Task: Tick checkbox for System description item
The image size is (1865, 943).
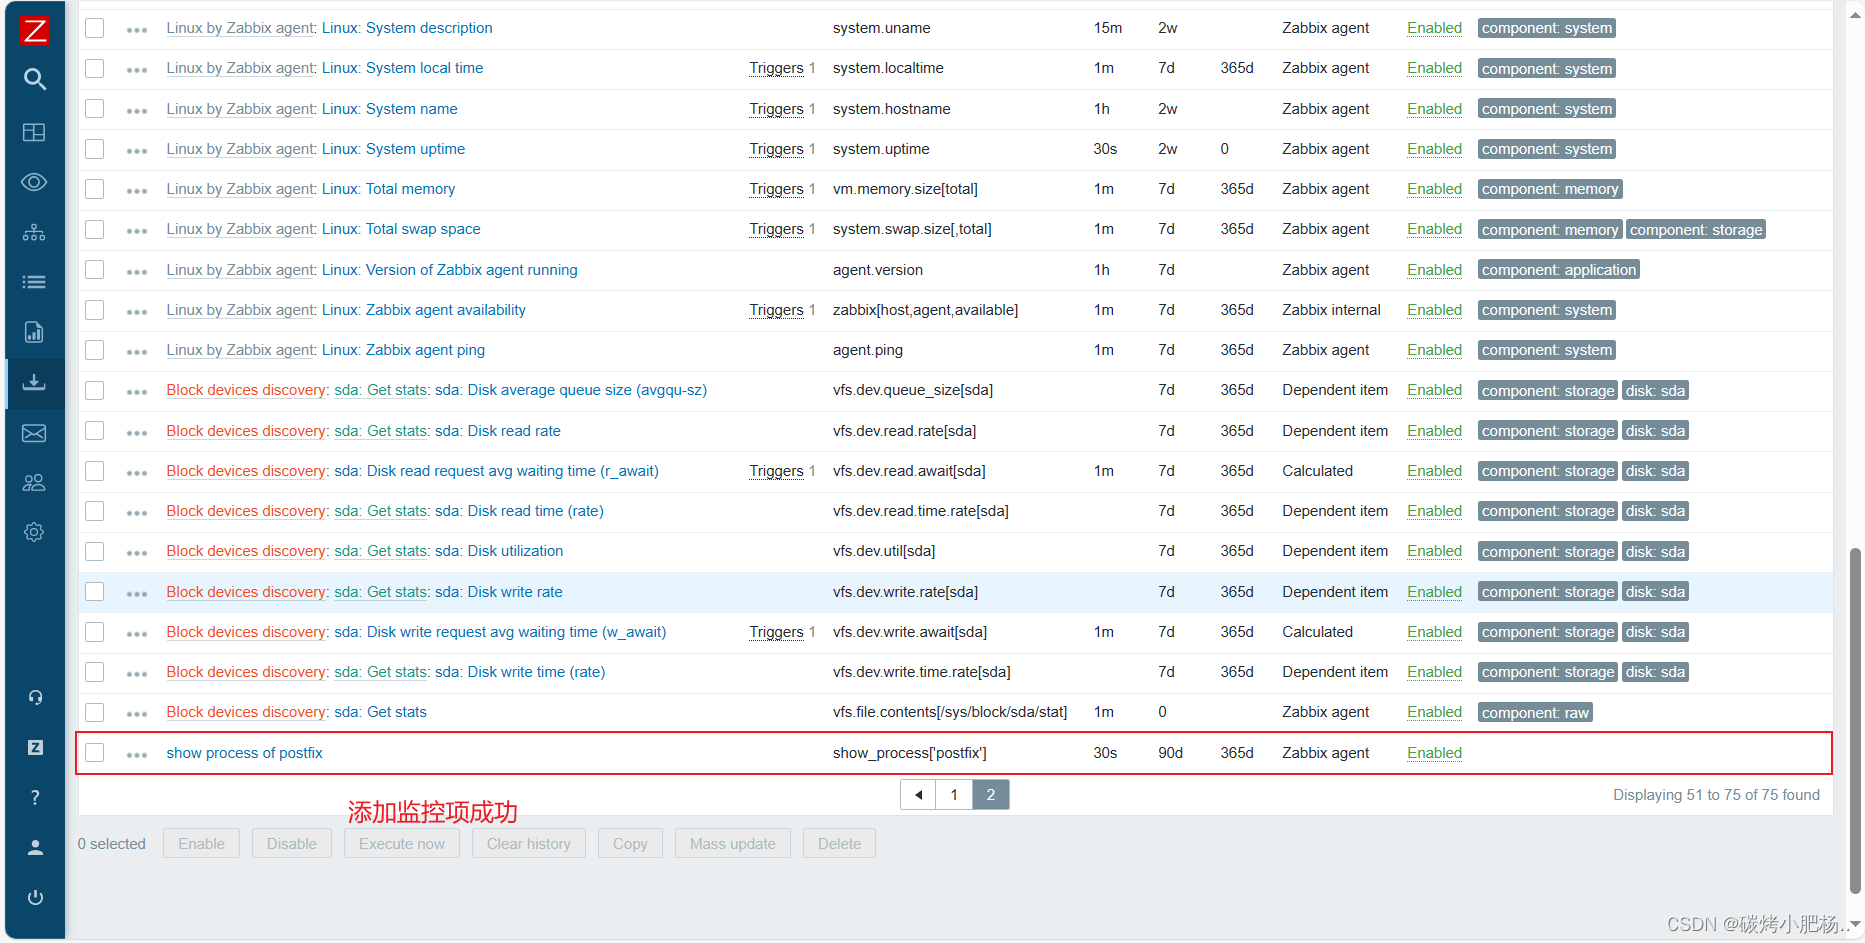Action: (x=95, y=28)
